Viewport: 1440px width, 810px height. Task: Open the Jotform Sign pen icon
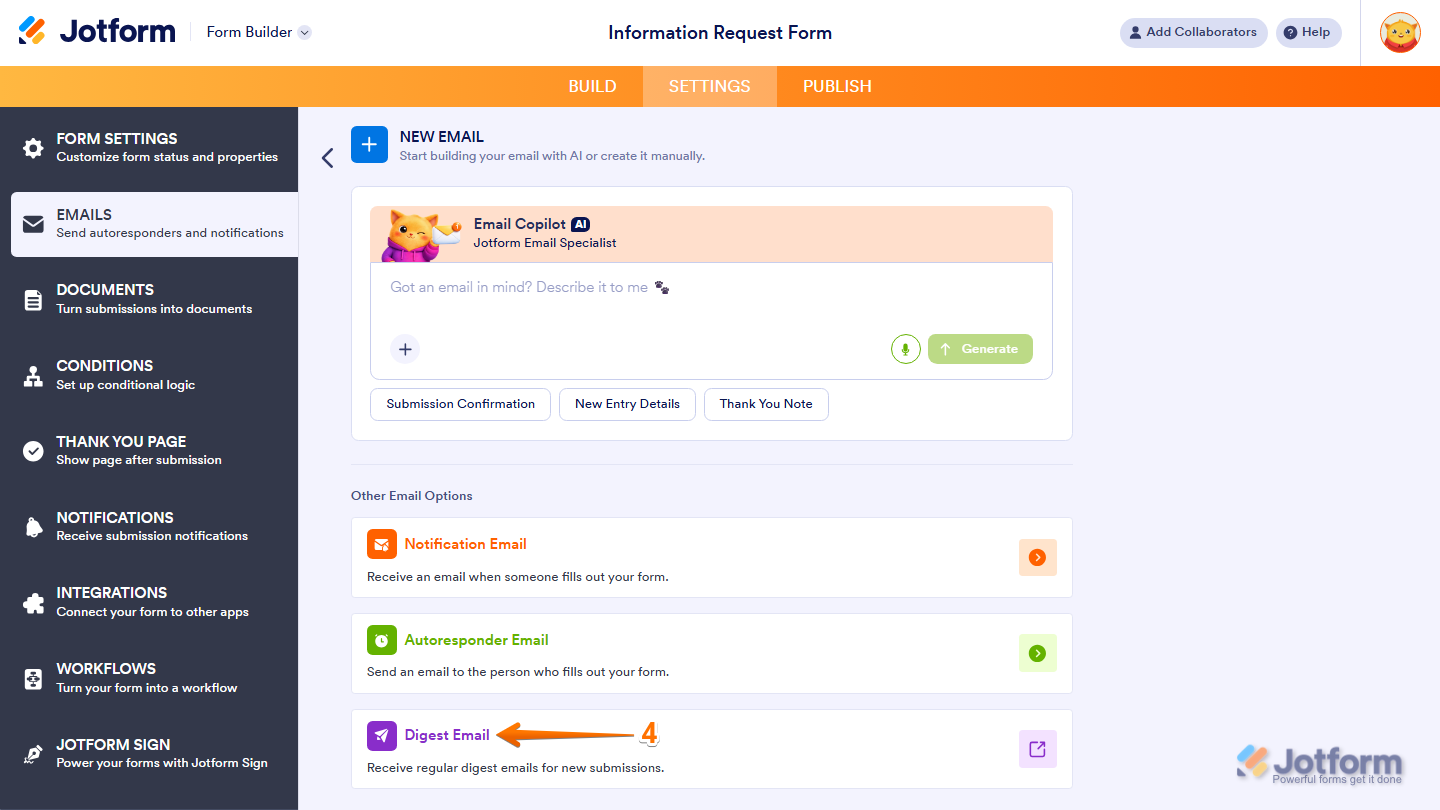point(34,754)
